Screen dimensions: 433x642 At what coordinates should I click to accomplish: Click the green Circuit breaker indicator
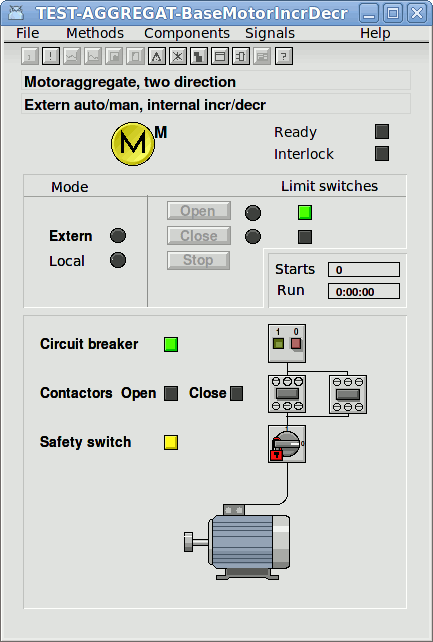coord(171,344)
